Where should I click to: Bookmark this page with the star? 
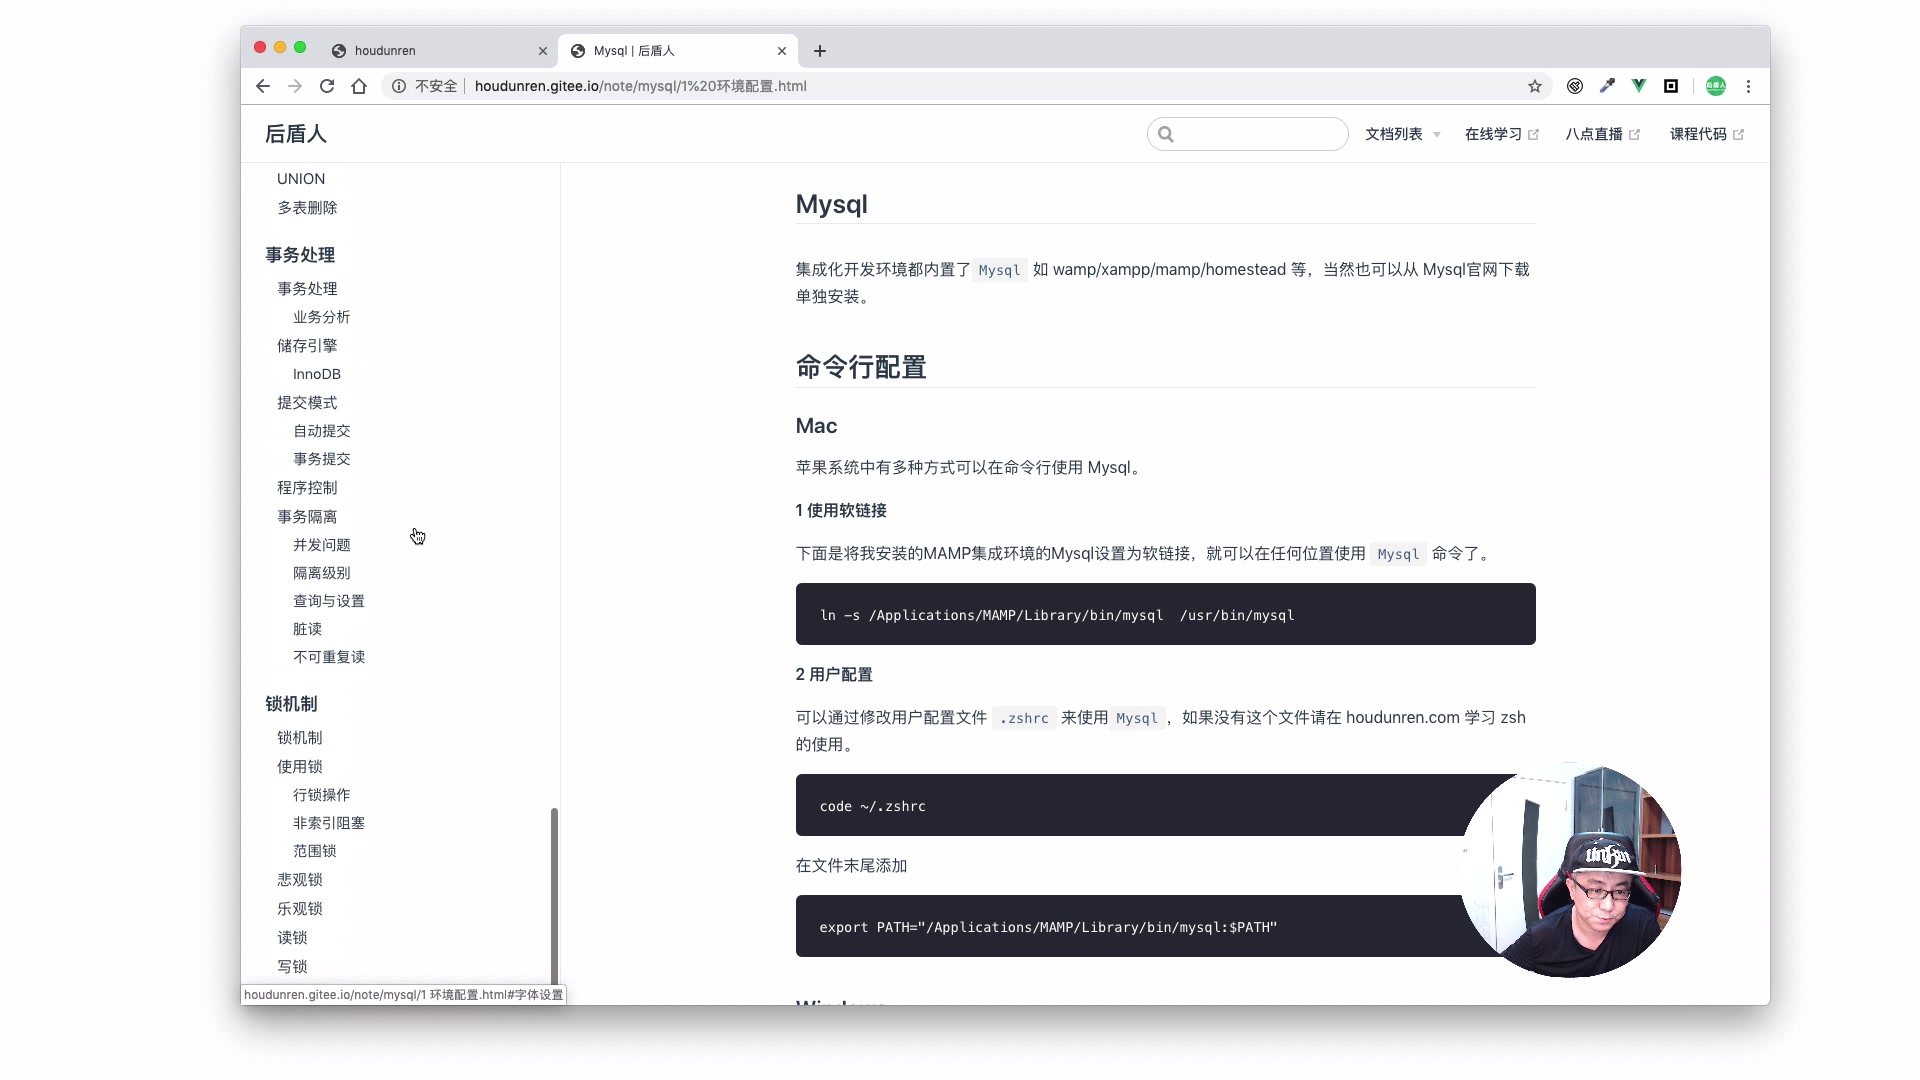click(x=1535, y=86)
